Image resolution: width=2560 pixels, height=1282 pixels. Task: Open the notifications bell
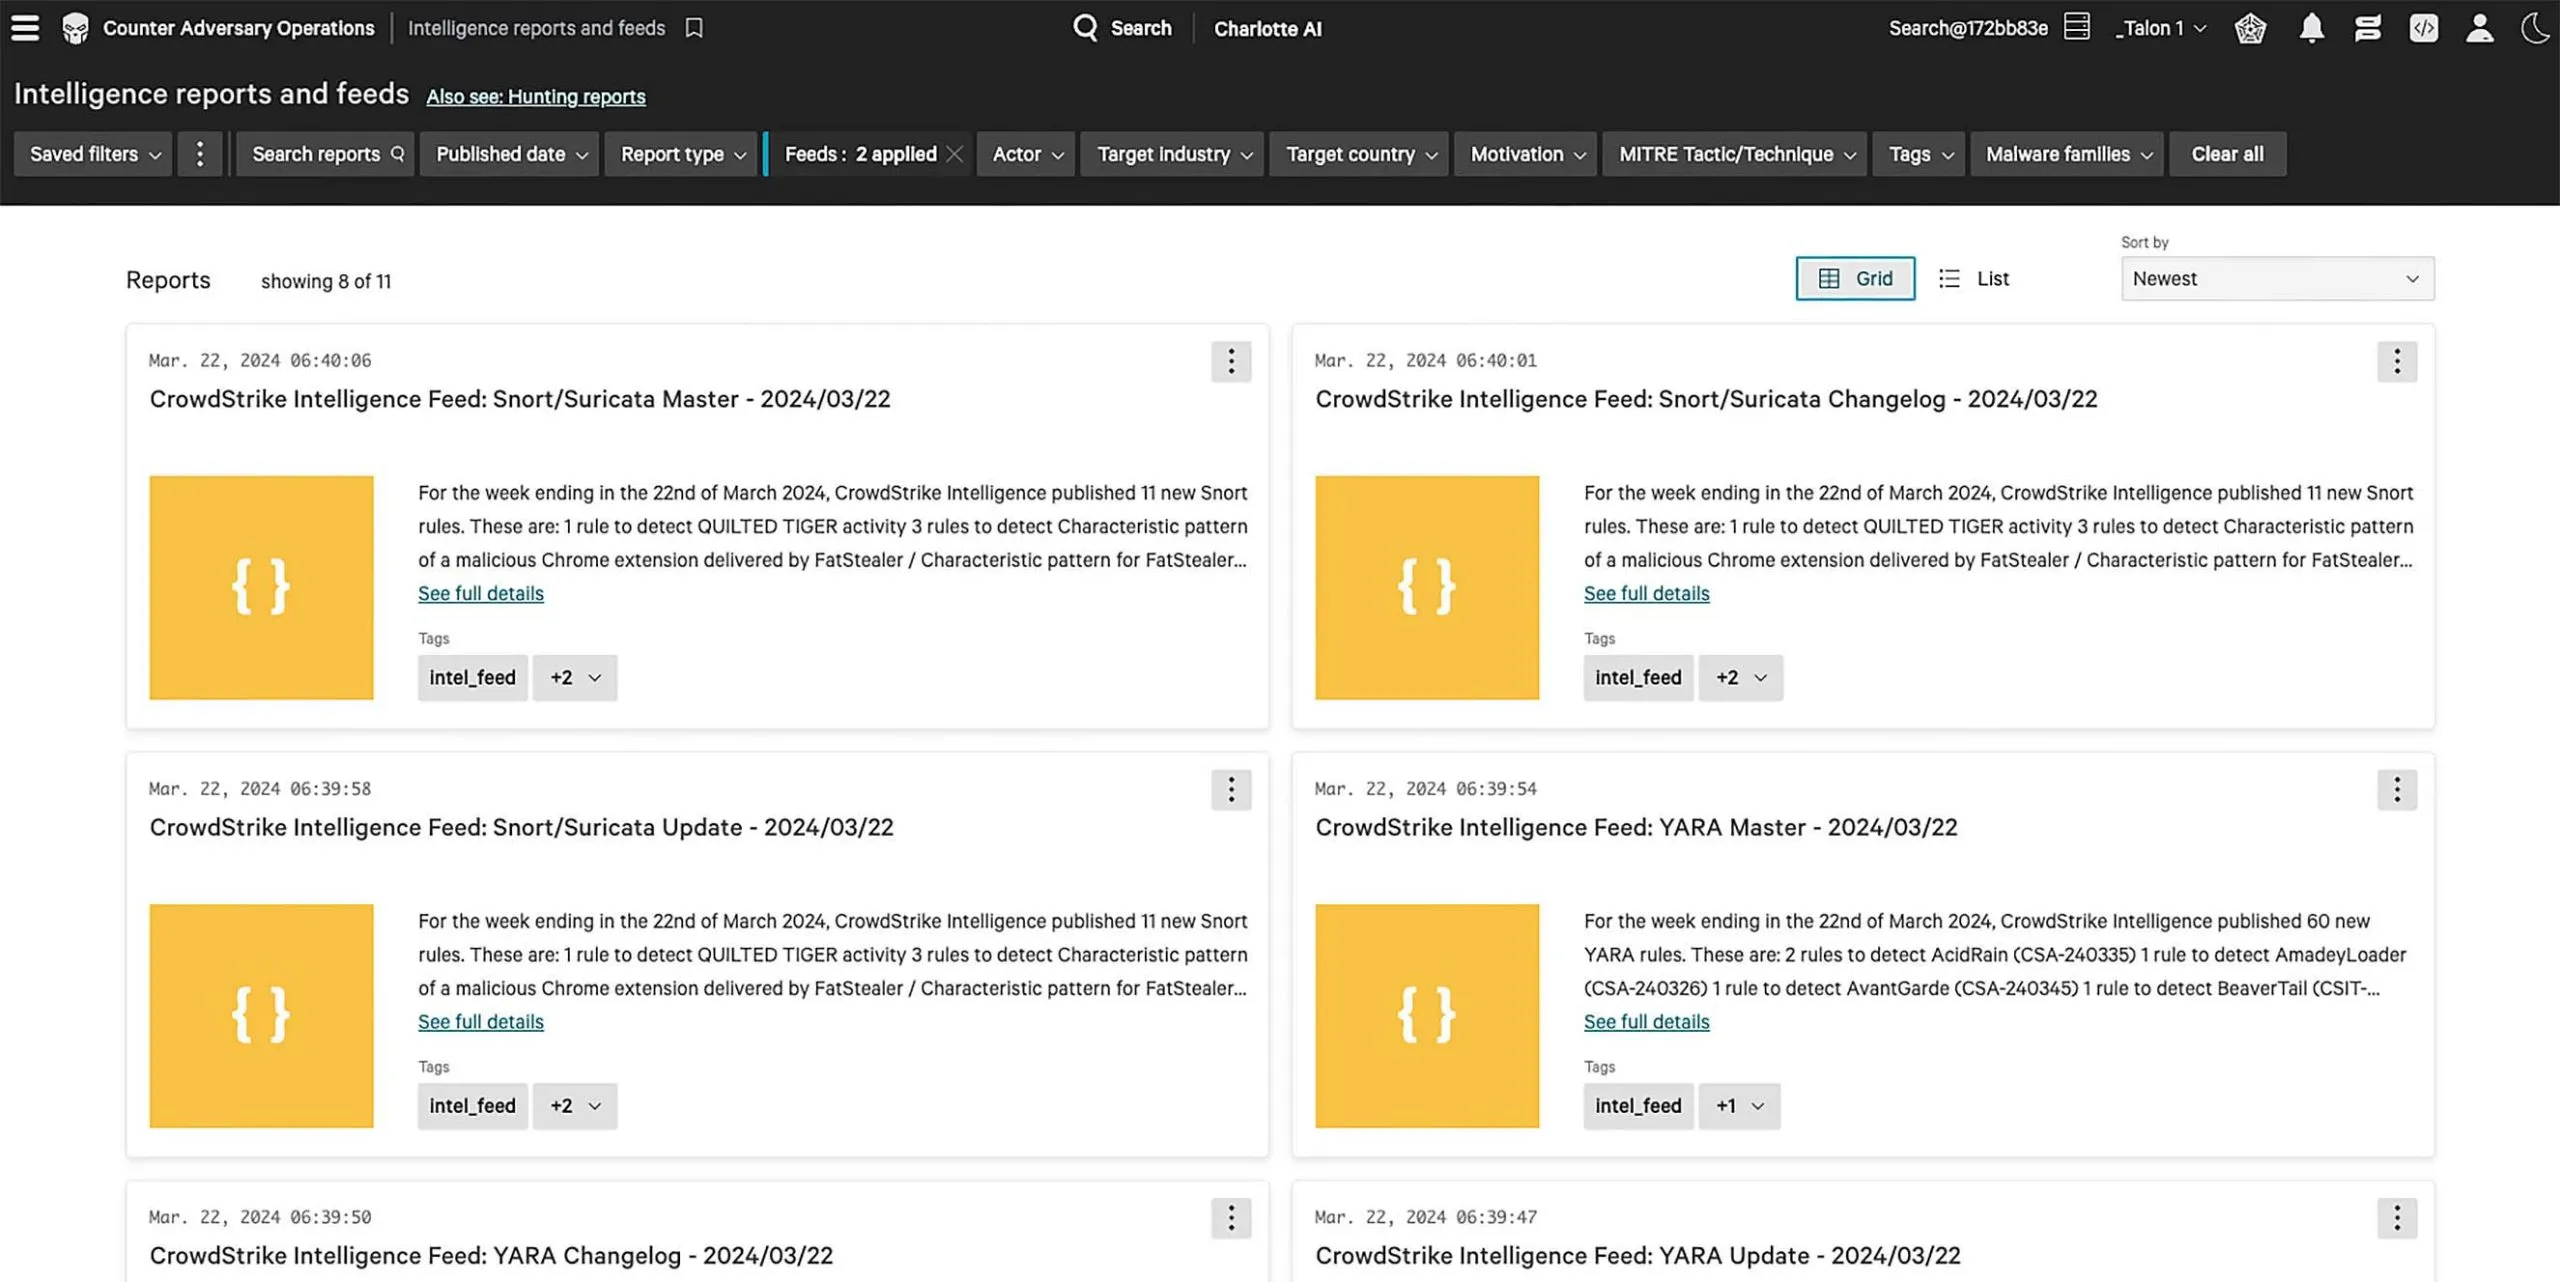[2311, 28]
